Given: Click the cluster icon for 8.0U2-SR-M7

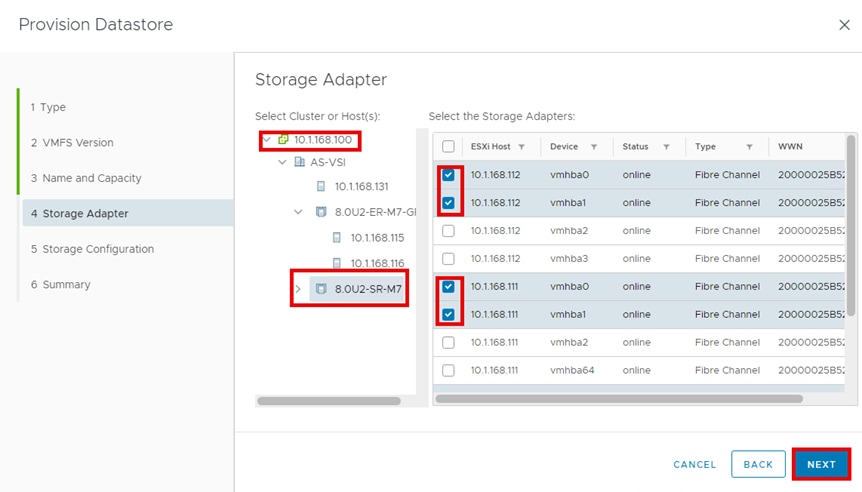Looking at the screenshot, I should click(321, 290).
